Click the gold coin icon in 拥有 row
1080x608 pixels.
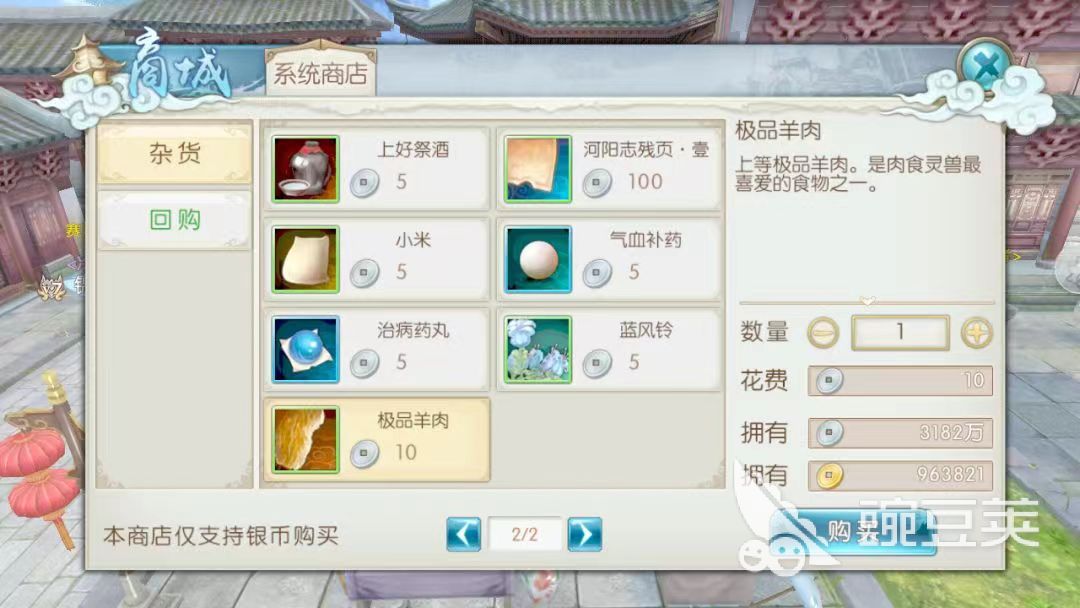pos(829,475)
